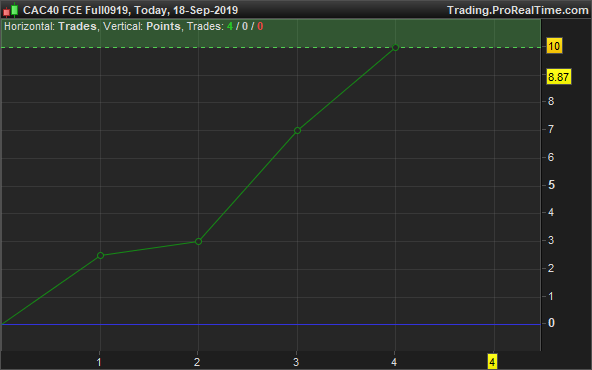
Task: Click the orange 10 price label
Action: 554,46
